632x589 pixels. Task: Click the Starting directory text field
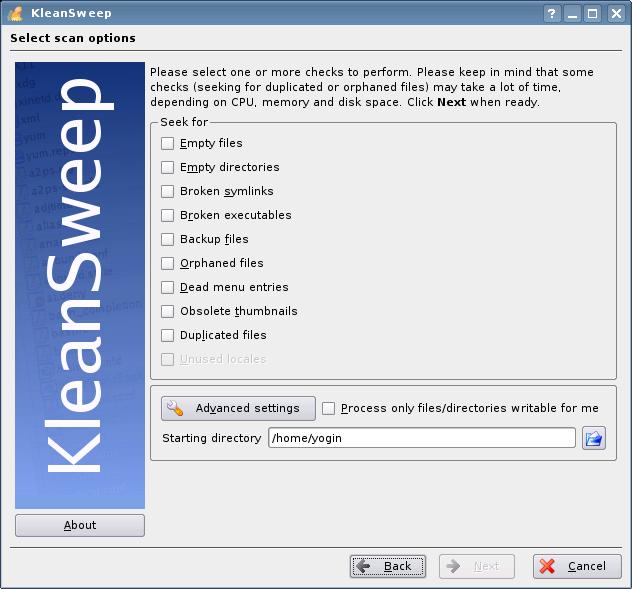(x=422, y=438)
